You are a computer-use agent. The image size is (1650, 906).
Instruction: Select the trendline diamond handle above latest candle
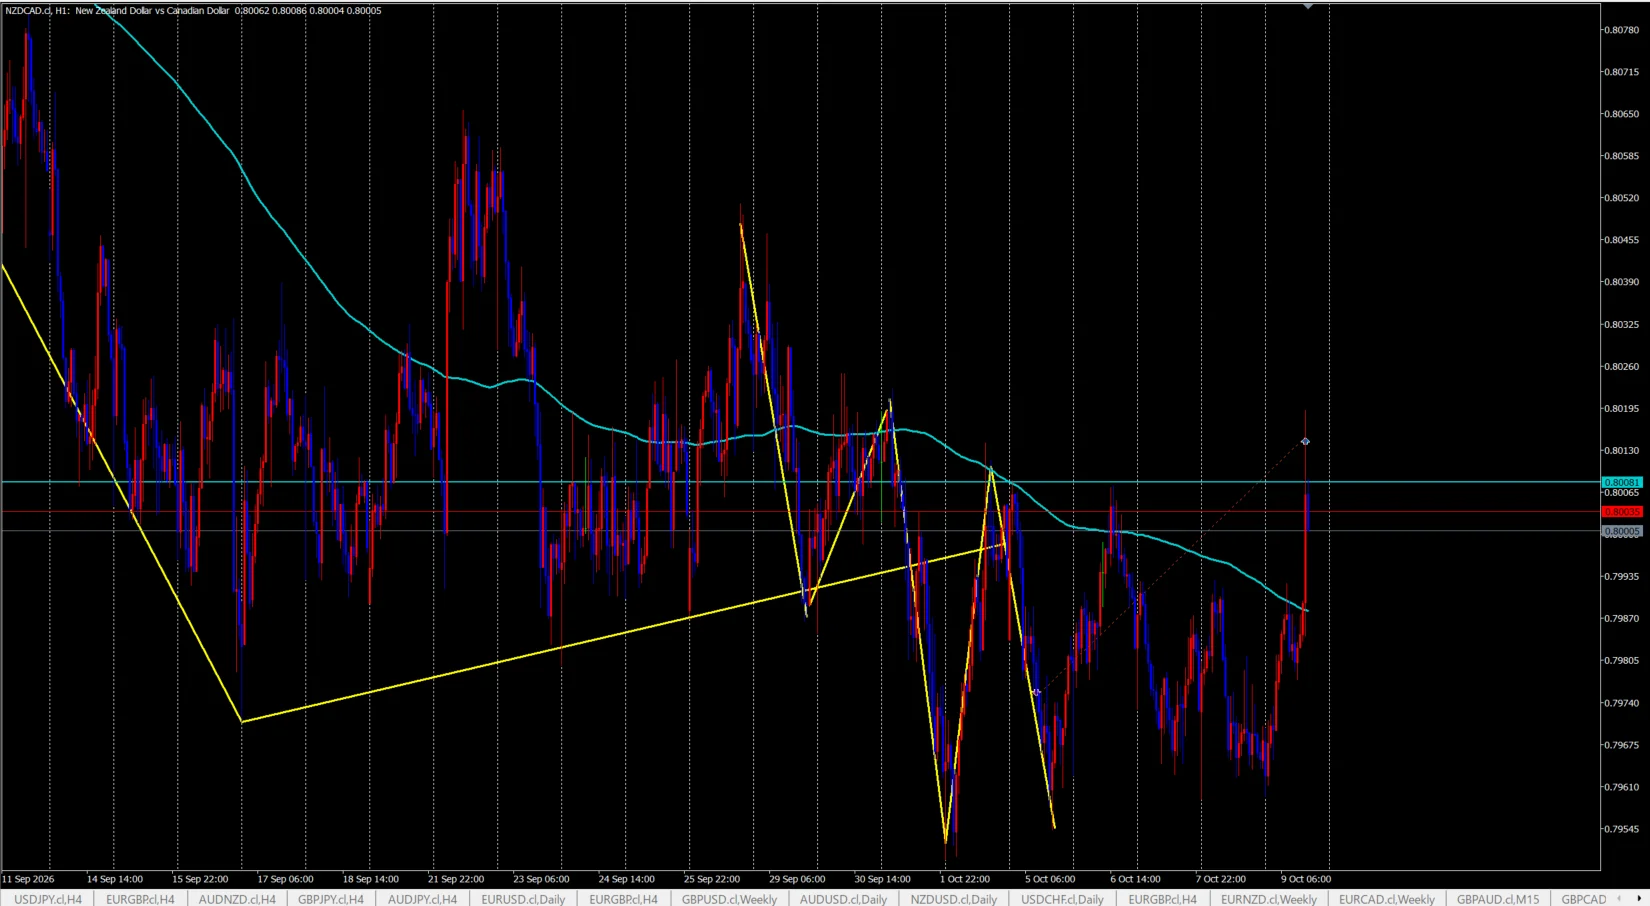pyautogui.click(x=1305, y=441)
